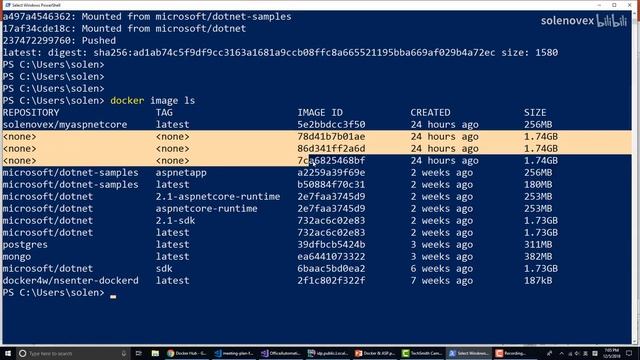
Task: Click the microphone icon in the search box
Action: pyautogui.click(x=124, y=353)
